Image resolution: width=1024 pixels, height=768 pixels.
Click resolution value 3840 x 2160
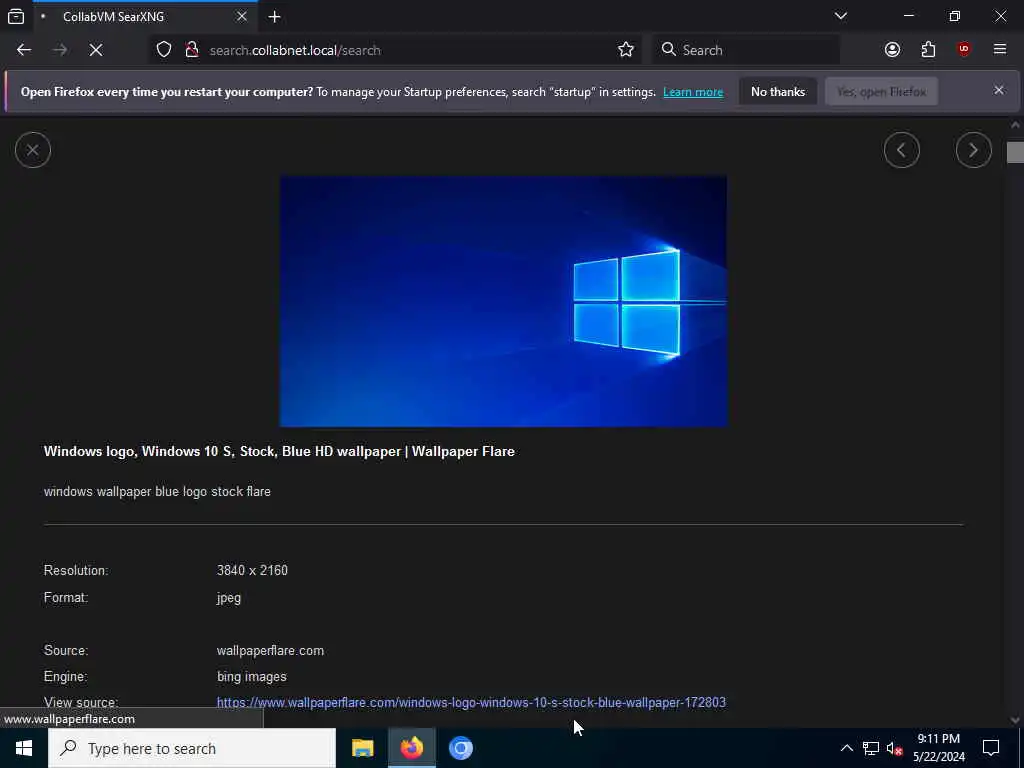252,570
